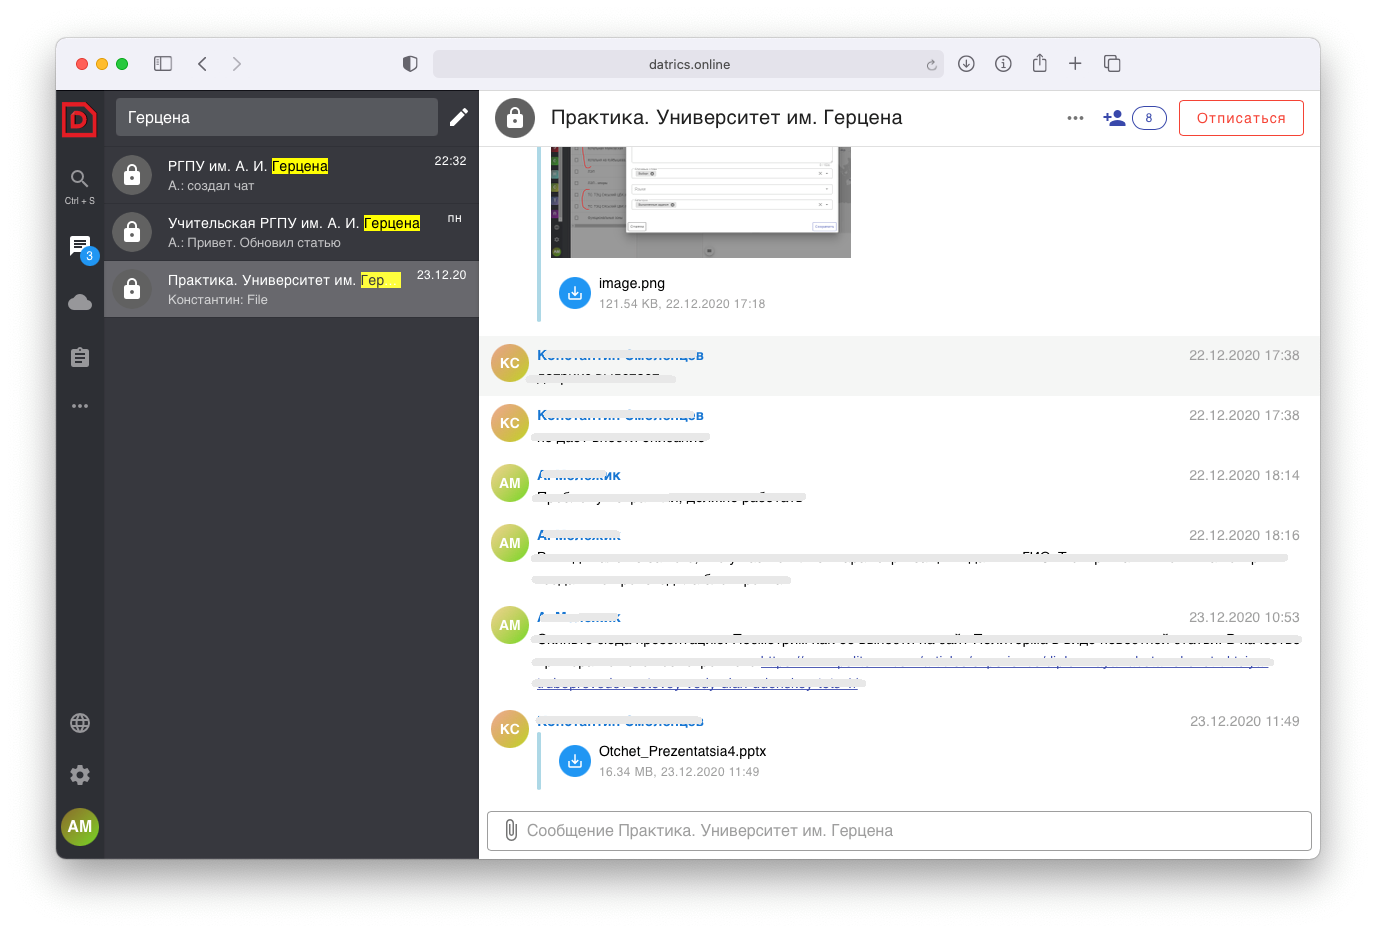Open the clipboard tasks icon
The width and height of the screenshot is (1376, 933).
pyautogui.click(x=80, y=357)
